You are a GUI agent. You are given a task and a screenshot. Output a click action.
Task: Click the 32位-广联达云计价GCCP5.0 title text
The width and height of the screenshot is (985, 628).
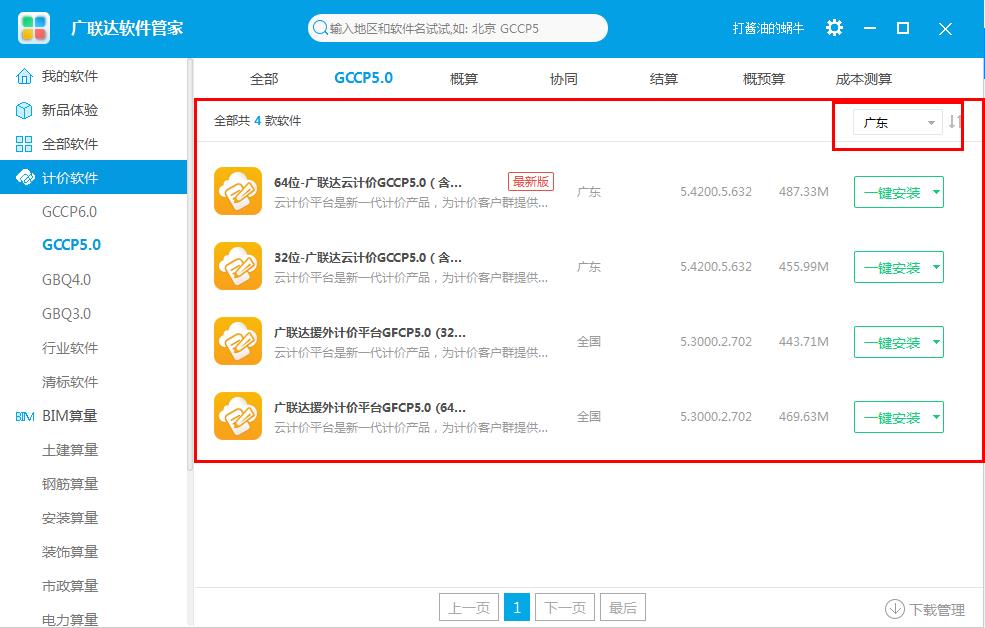[368, 257]
